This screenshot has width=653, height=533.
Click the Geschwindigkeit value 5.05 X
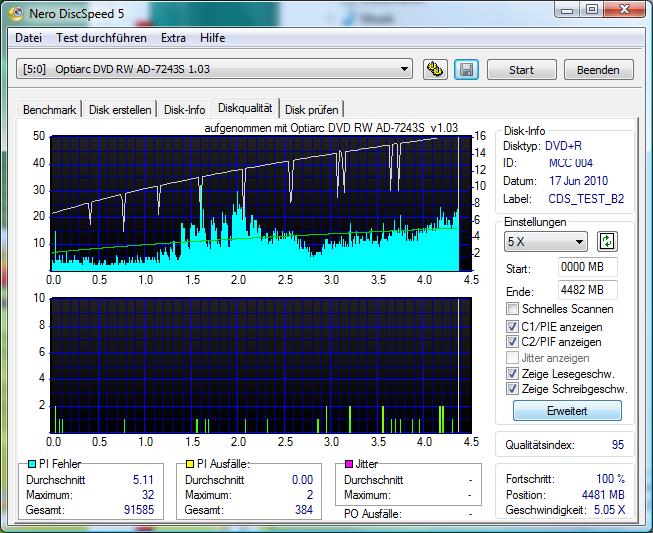(x=609, y=510)
